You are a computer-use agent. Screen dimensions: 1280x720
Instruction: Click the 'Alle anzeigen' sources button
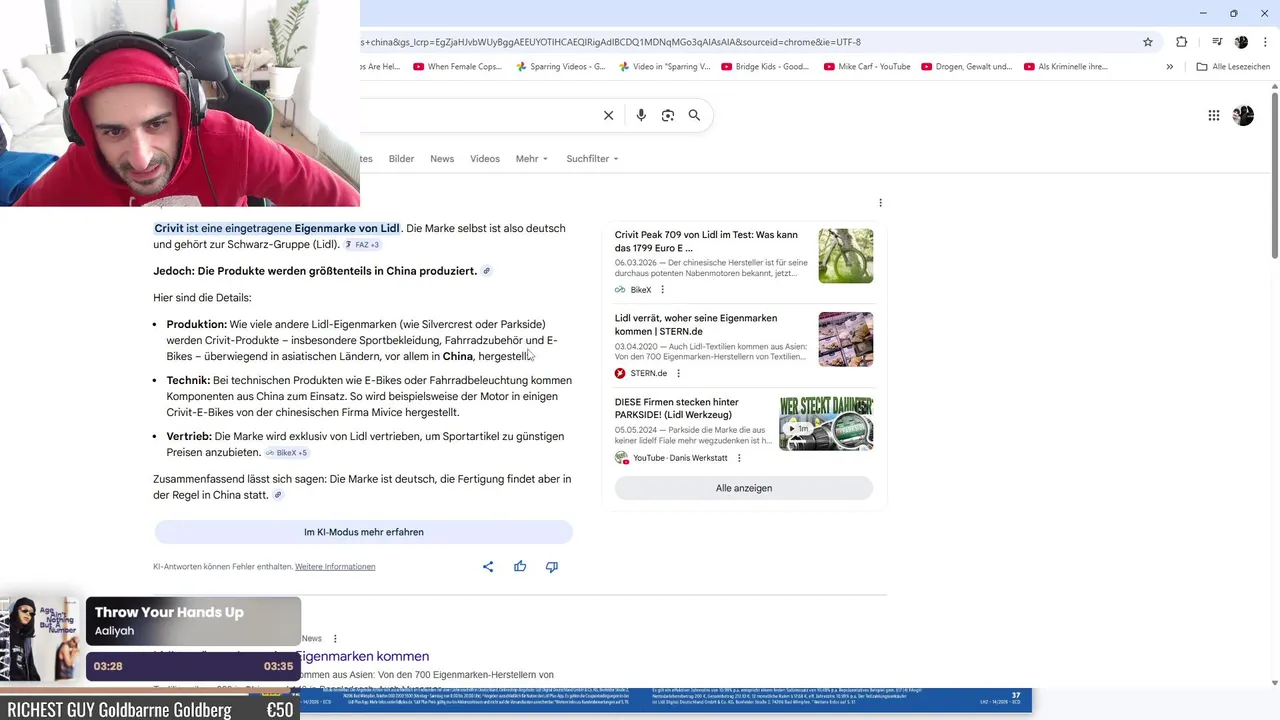click(x=744, y=488)
